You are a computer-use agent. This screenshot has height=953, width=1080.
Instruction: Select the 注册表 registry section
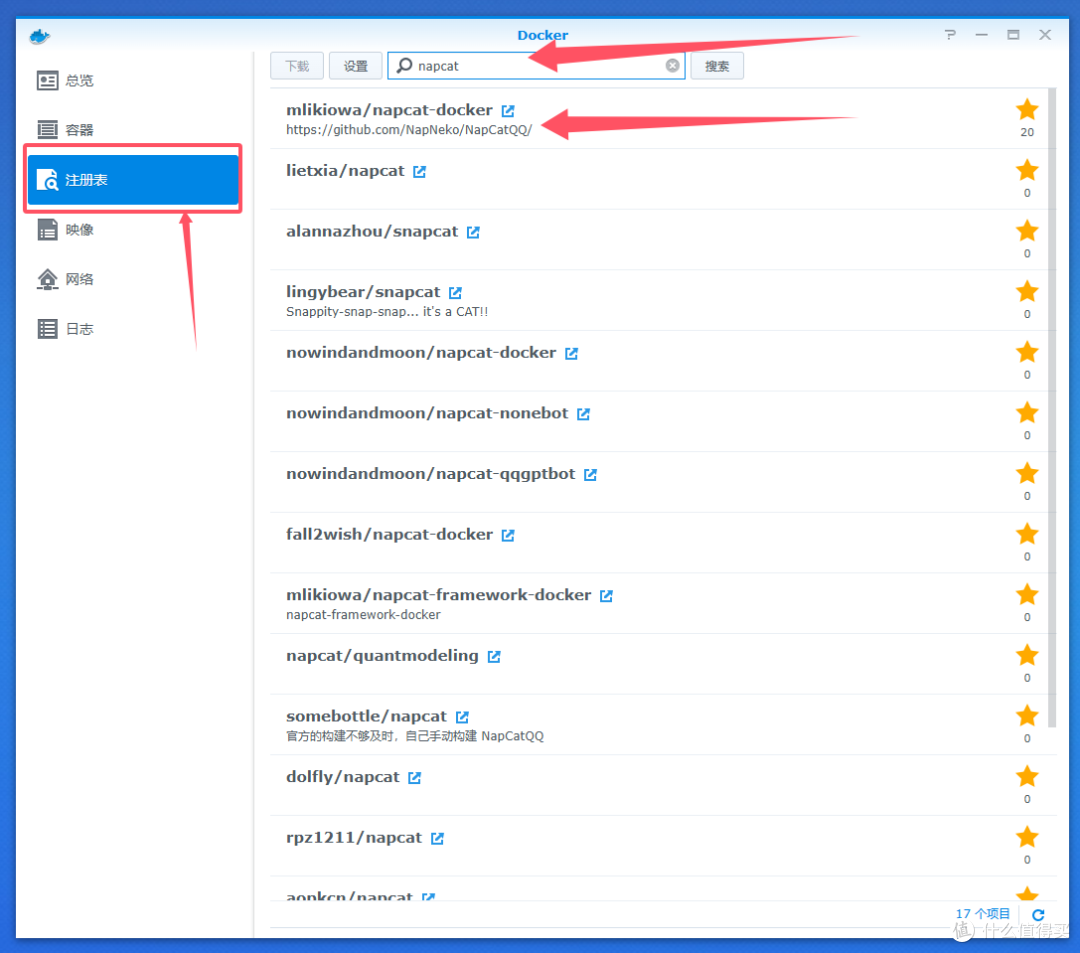point(133,180)
